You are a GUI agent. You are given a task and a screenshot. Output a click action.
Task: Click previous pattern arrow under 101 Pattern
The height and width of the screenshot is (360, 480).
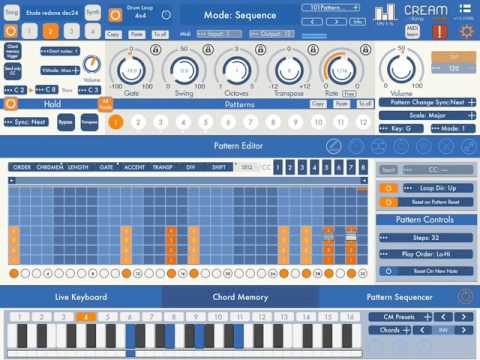[312, 22]
